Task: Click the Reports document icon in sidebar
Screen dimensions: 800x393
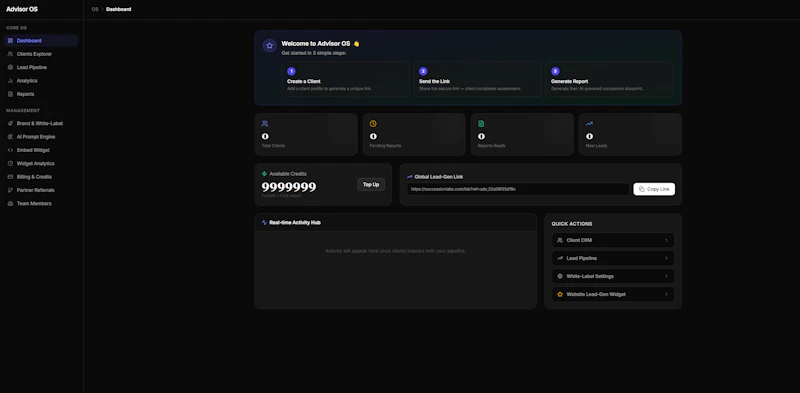Action: tap(10, 94)
